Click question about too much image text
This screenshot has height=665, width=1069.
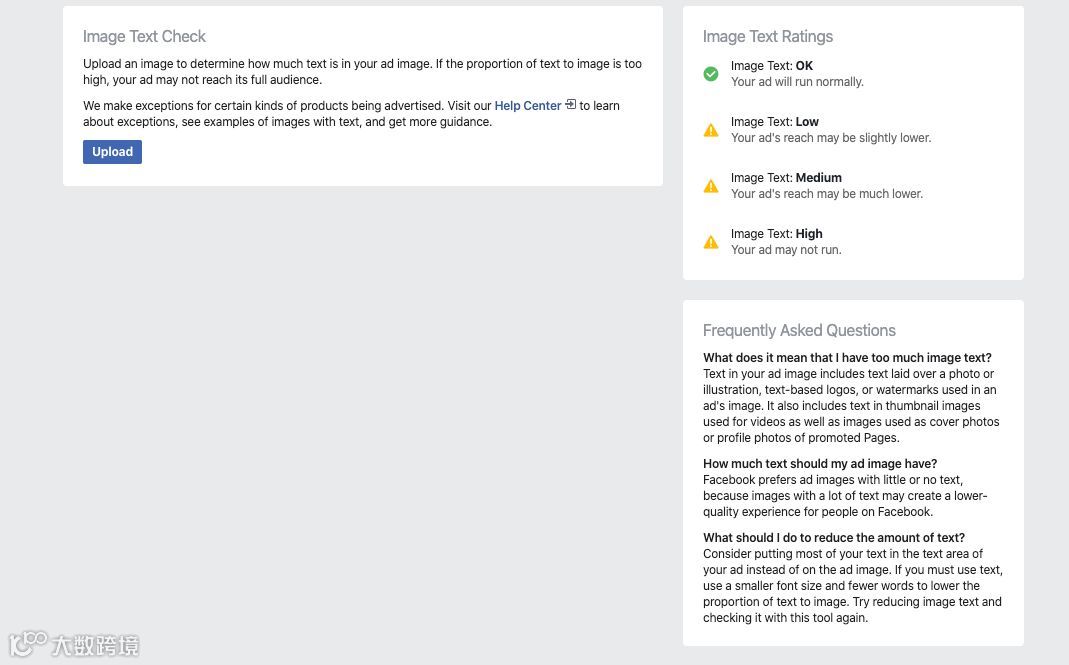pos(847,358)
